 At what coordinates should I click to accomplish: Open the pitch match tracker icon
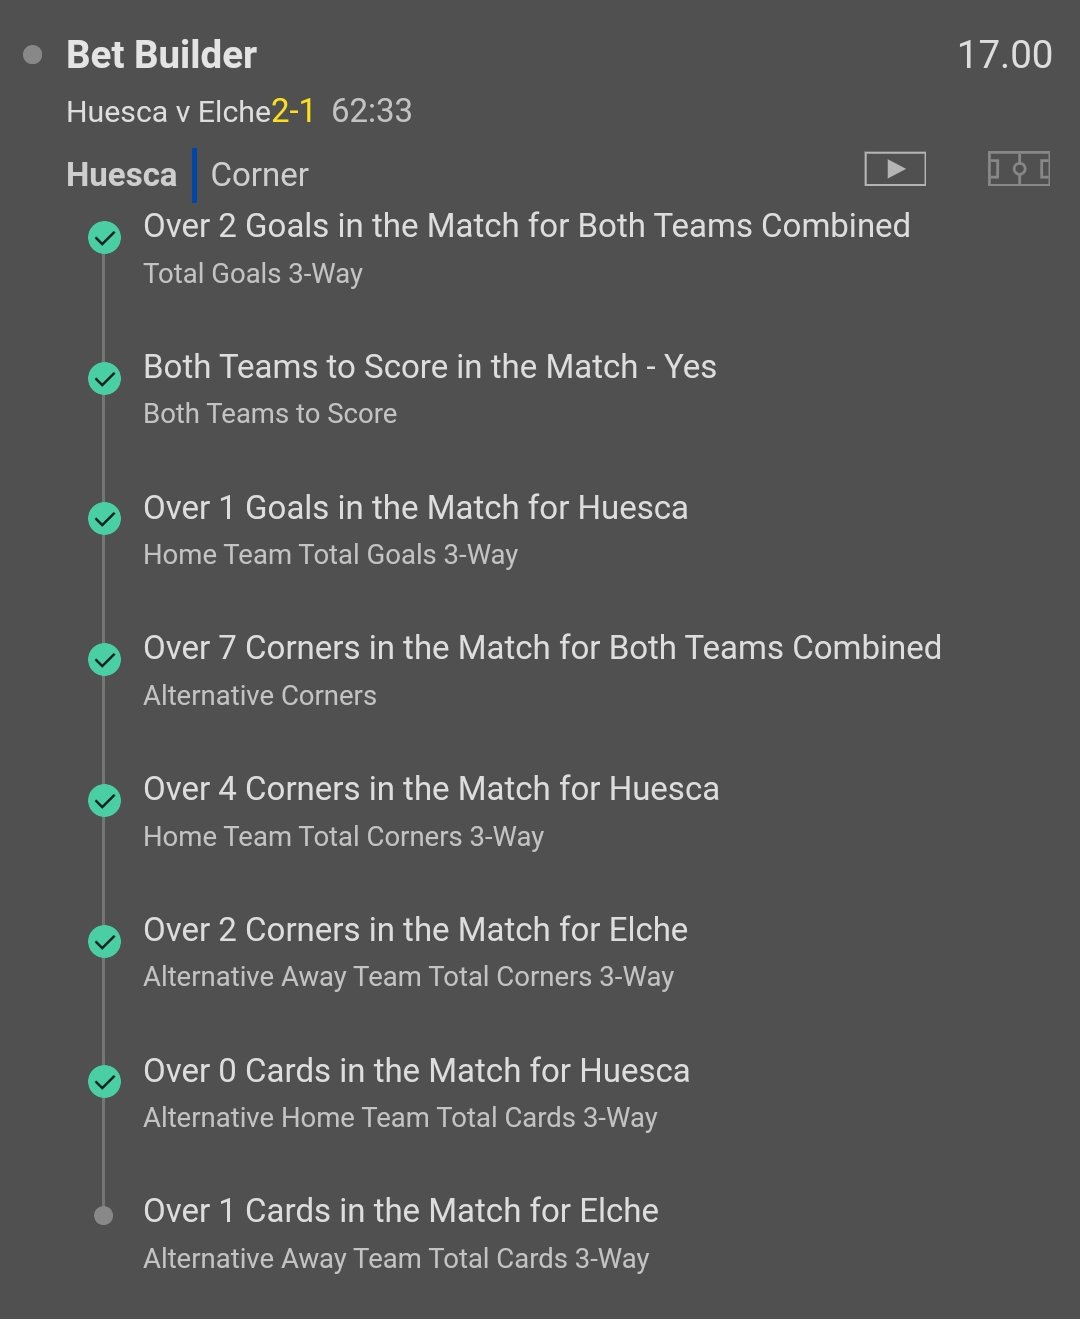coord(1018,169)
